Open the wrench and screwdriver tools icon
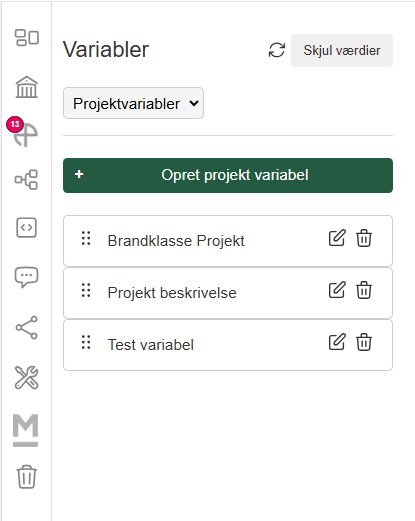The height and width of the screenshot is (521, 415). (27, 378)
